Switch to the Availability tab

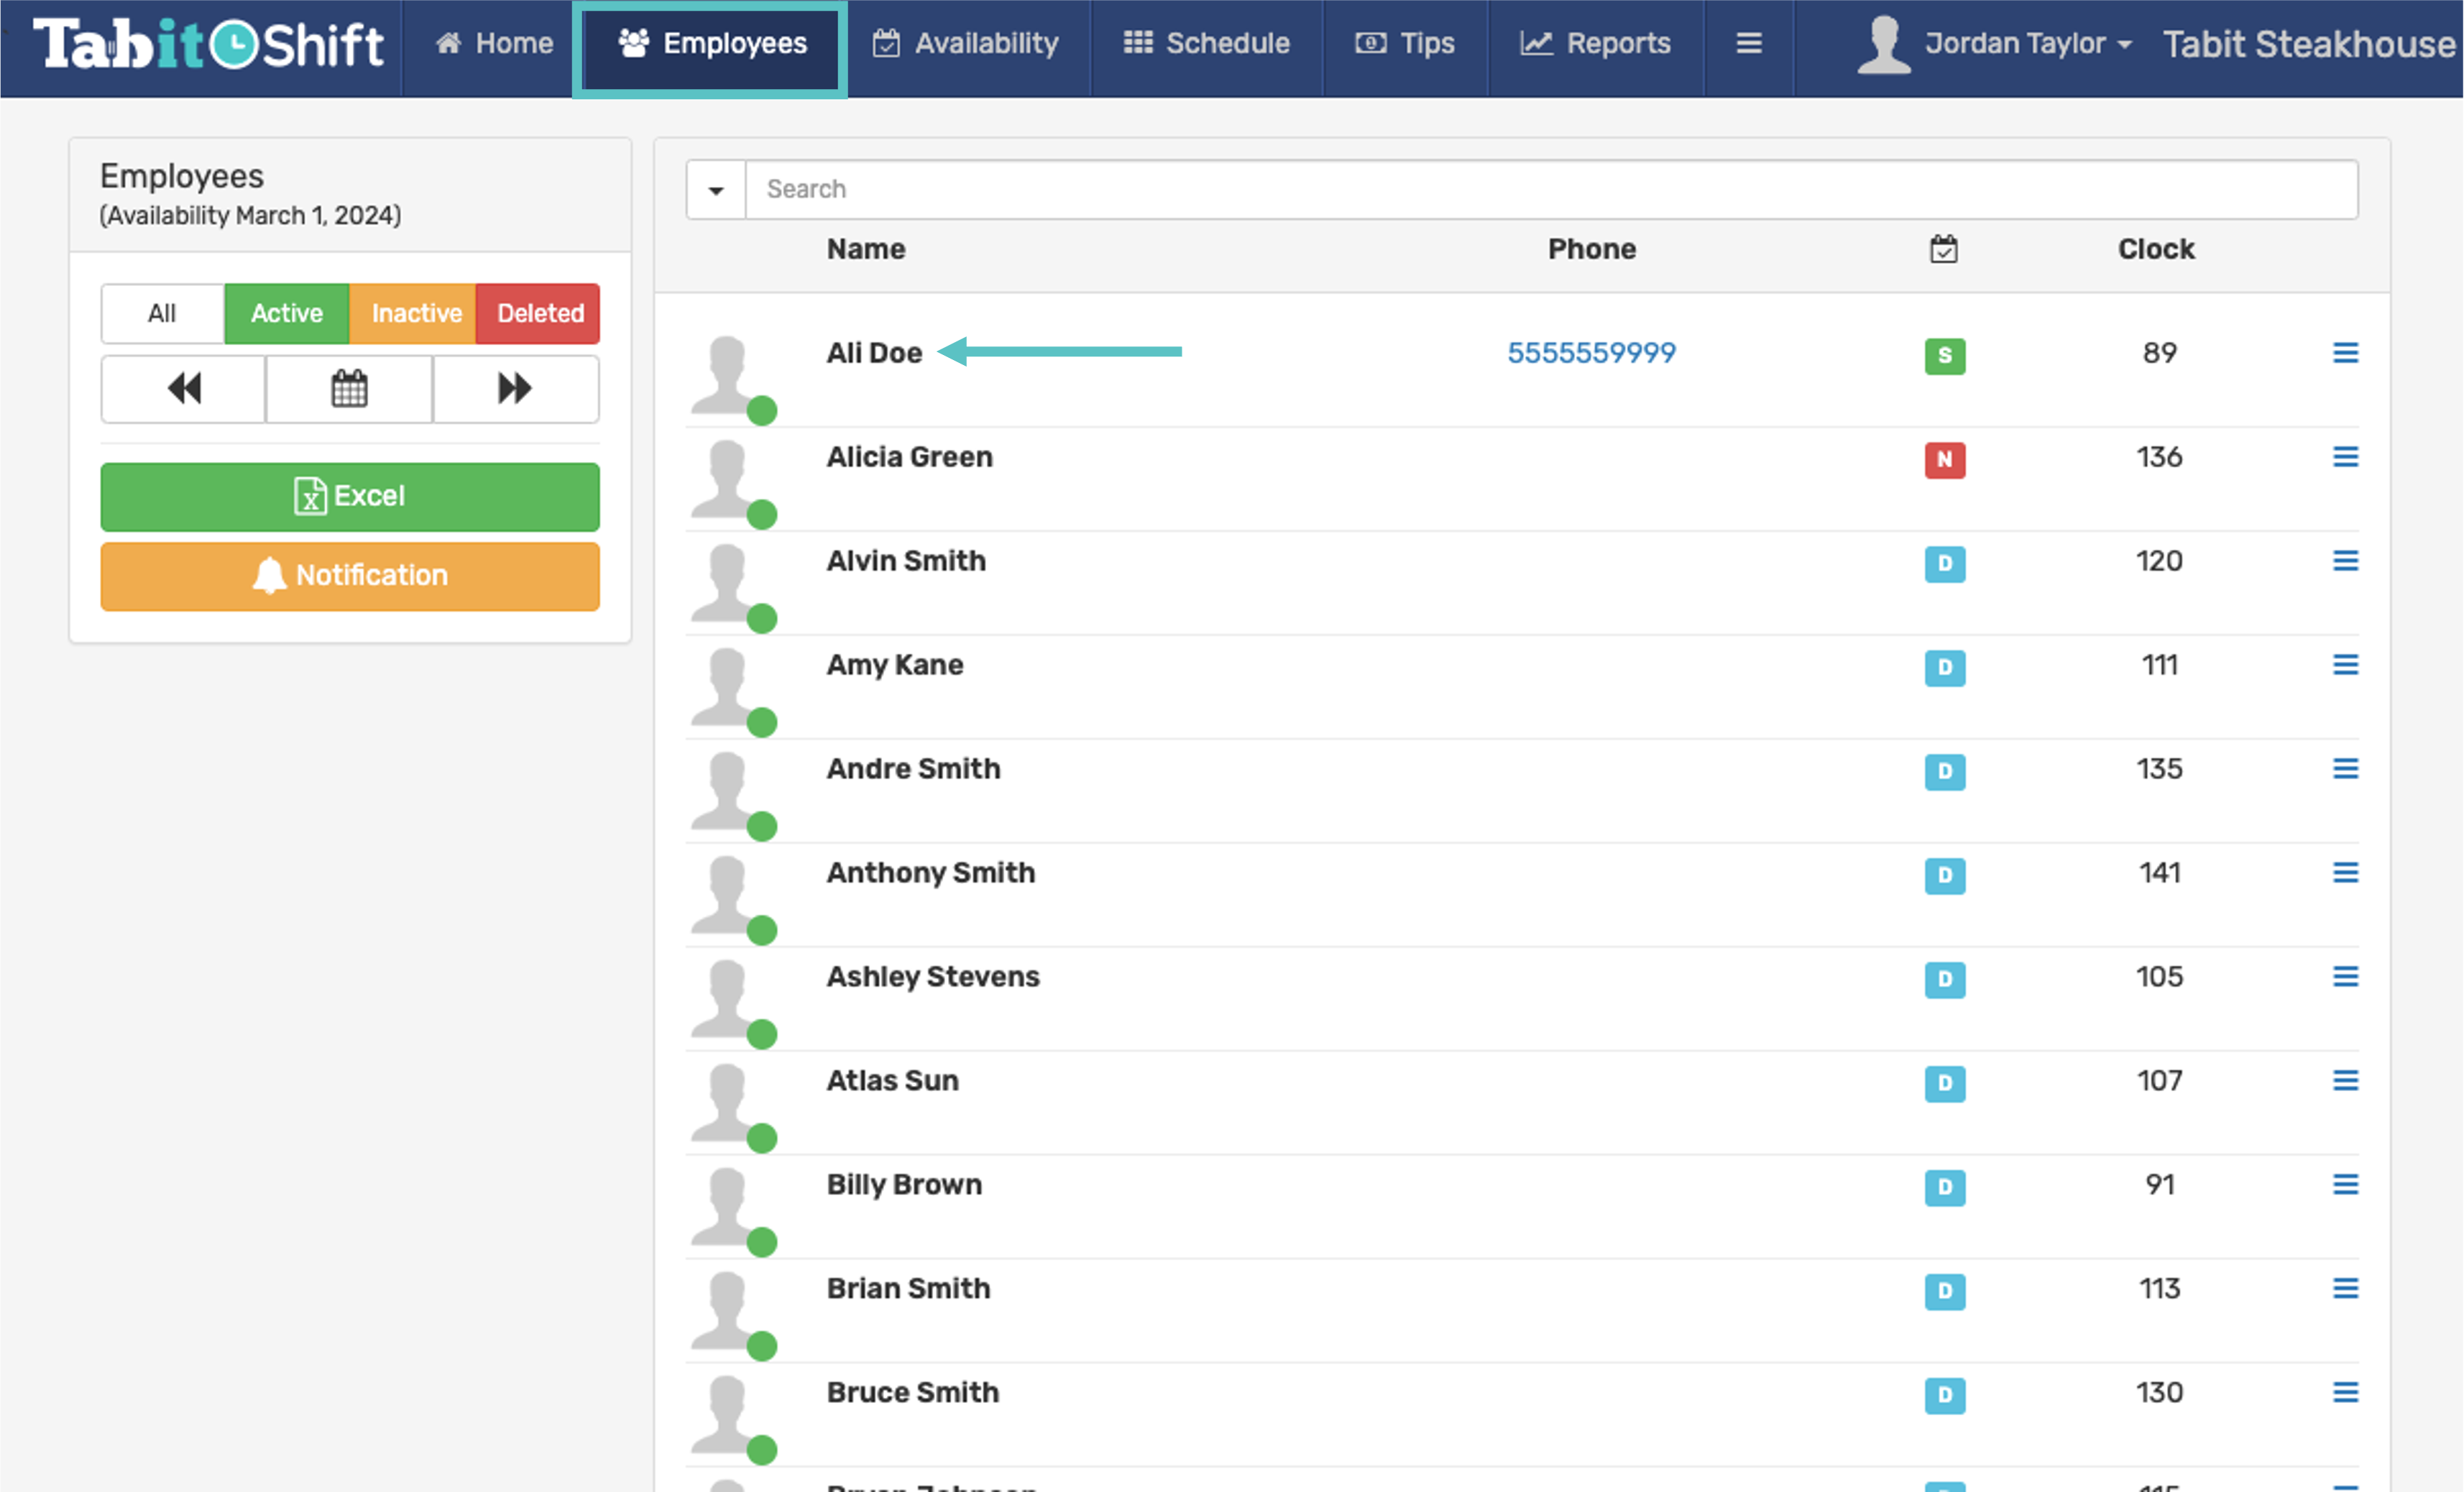point(966,44)
